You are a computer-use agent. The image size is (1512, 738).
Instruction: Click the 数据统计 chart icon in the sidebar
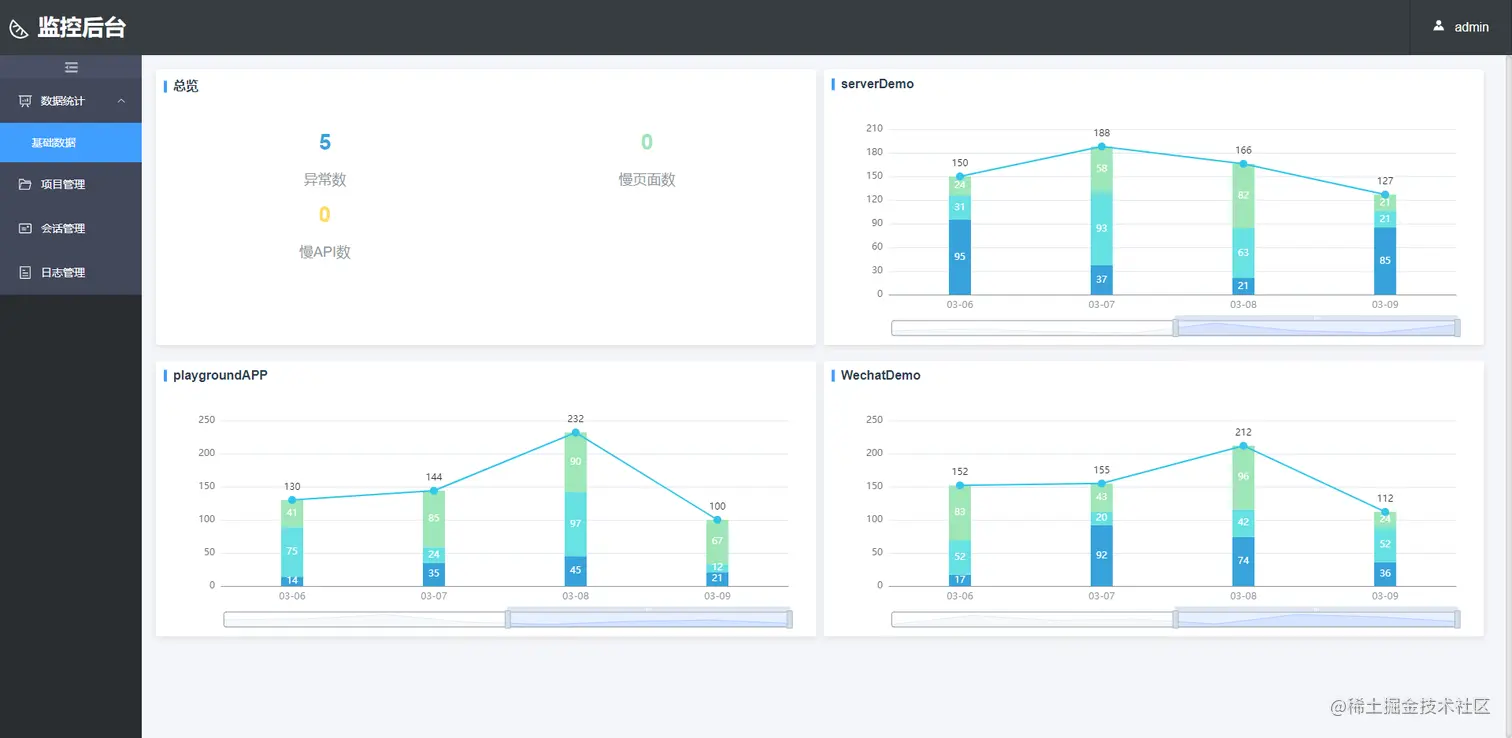25,101
